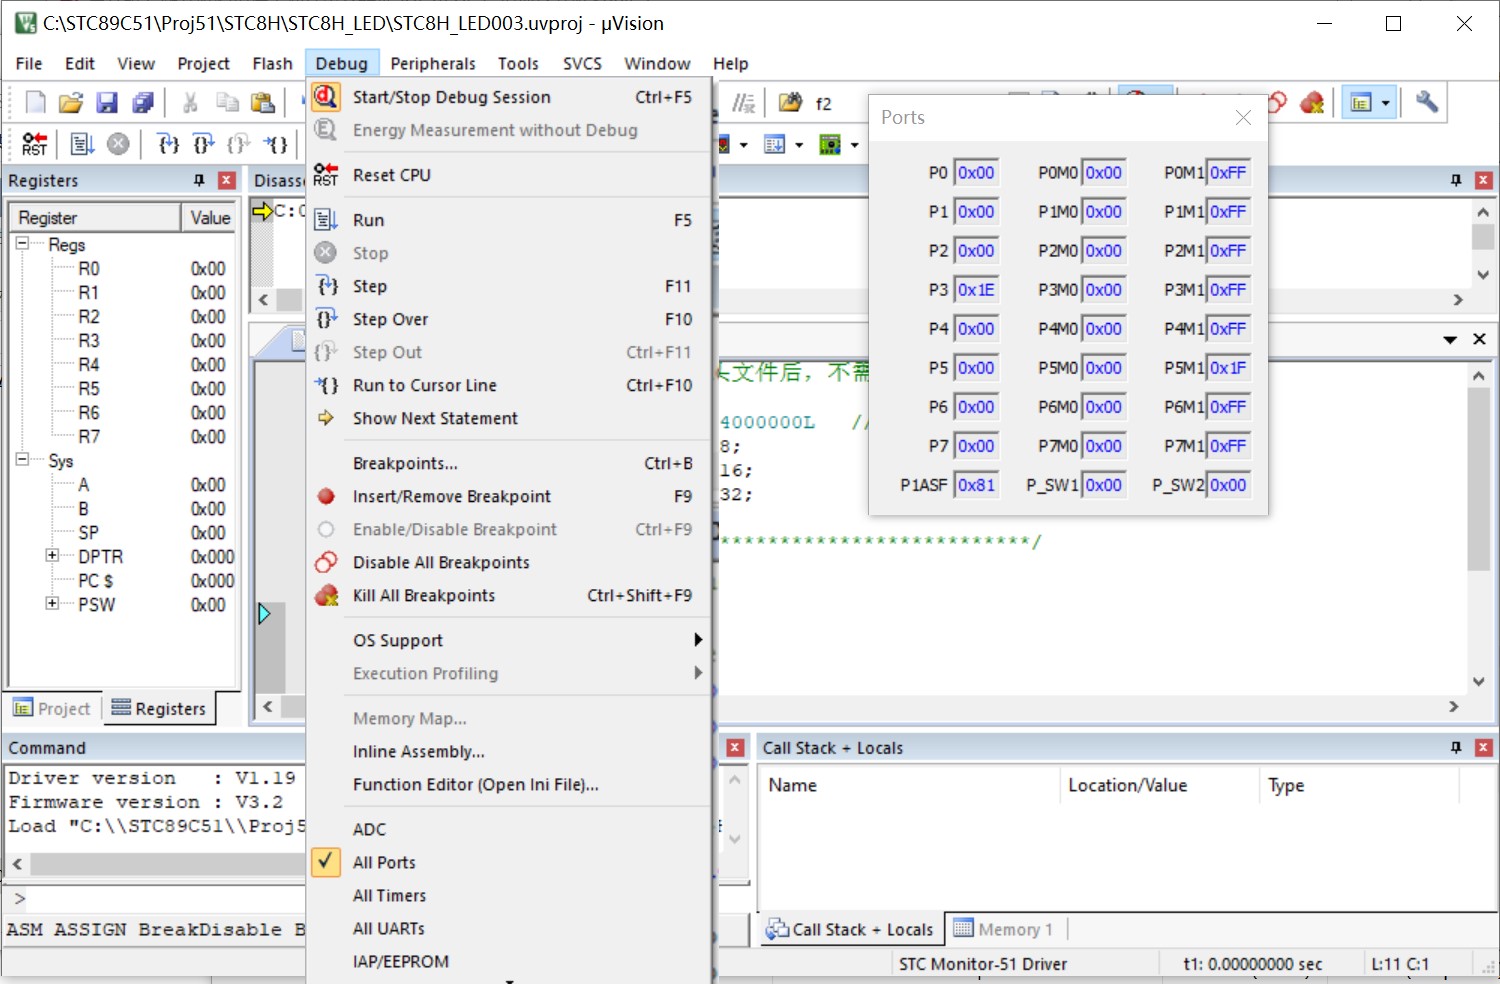This screenshot has height=984, width=1500.
Task: Click the Paste clipboard icon
Action: pos(263,102)
